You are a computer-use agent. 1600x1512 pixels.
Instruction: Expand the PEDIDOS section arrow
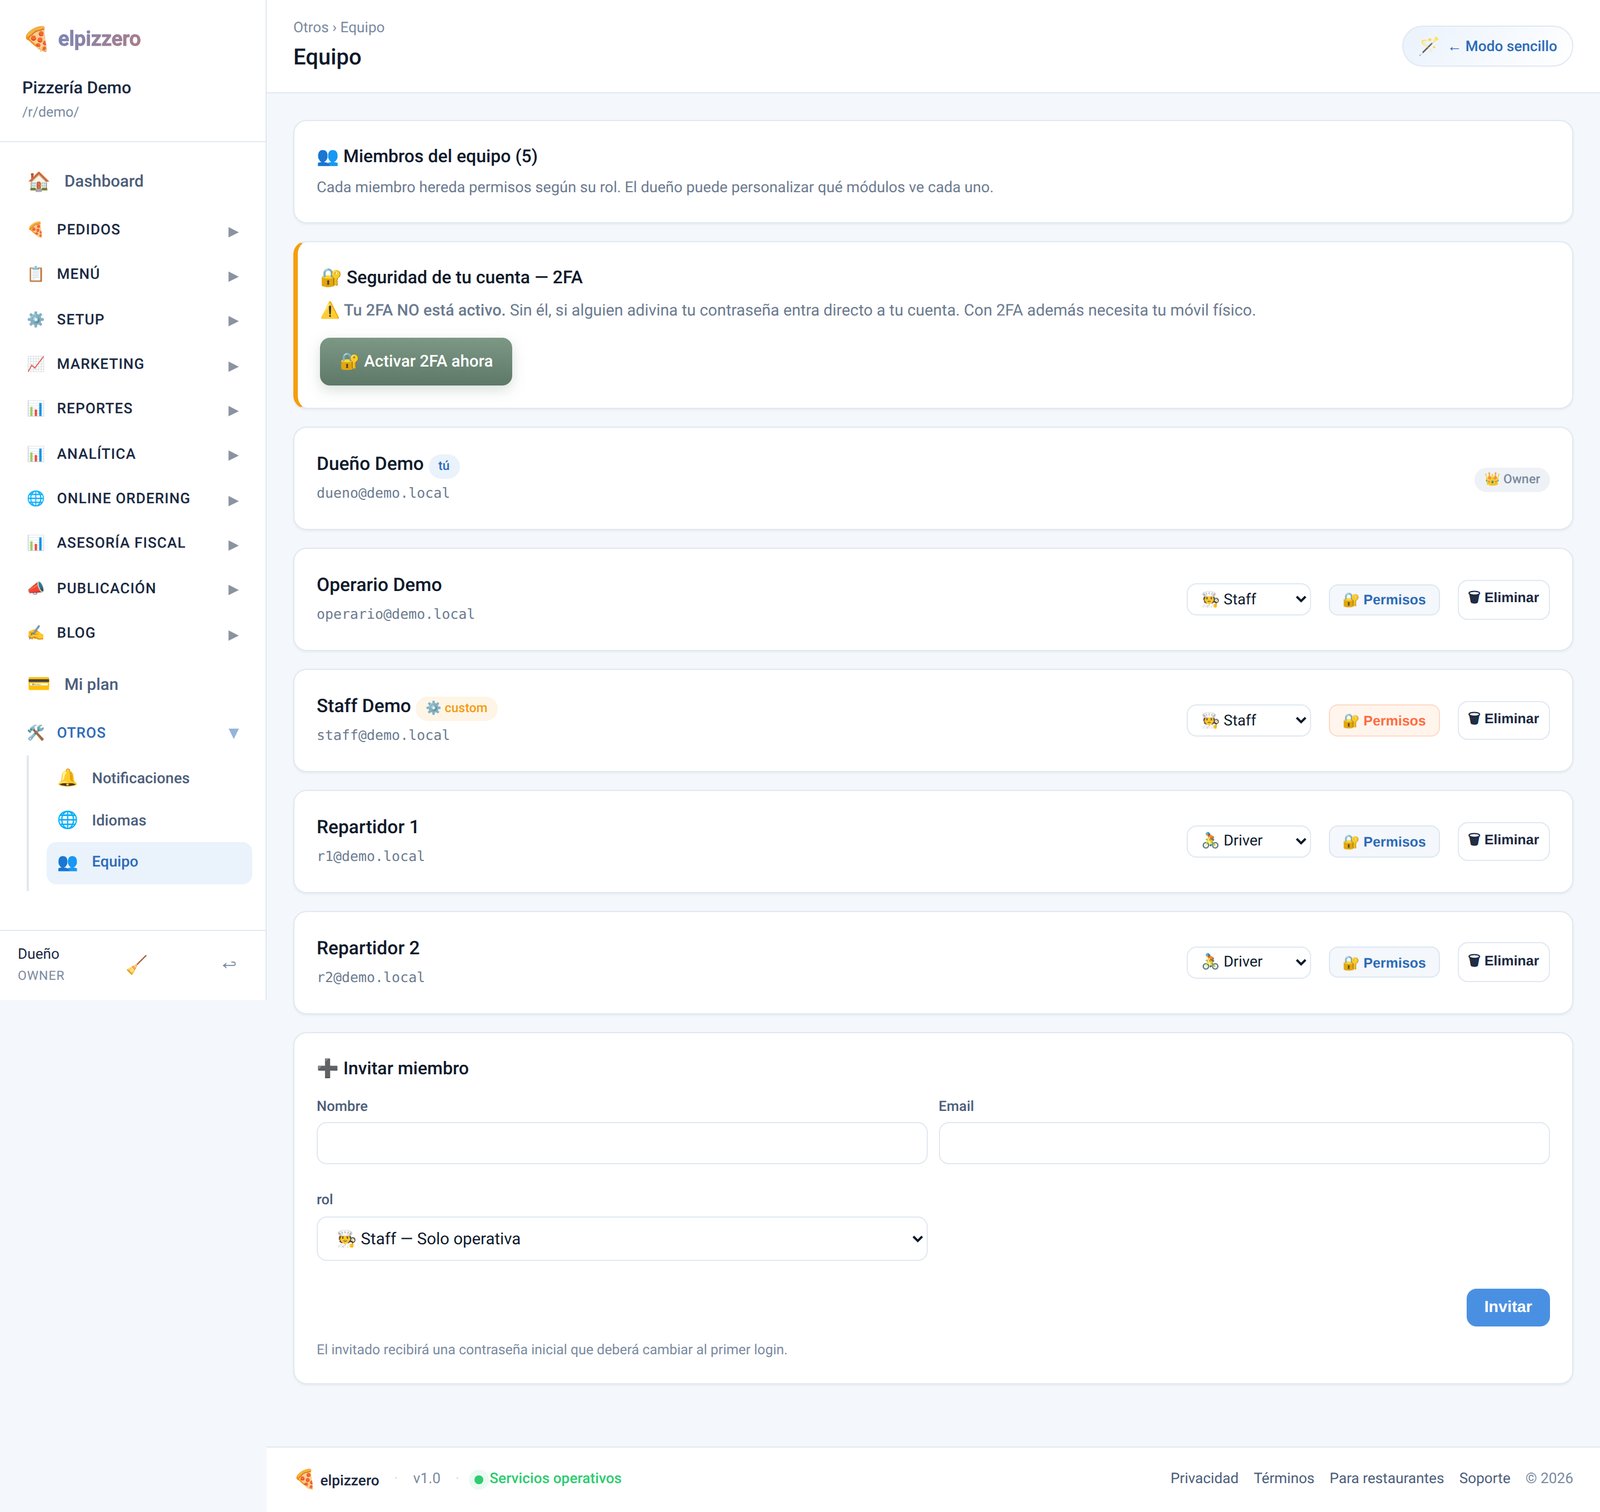tap(233, 231)
